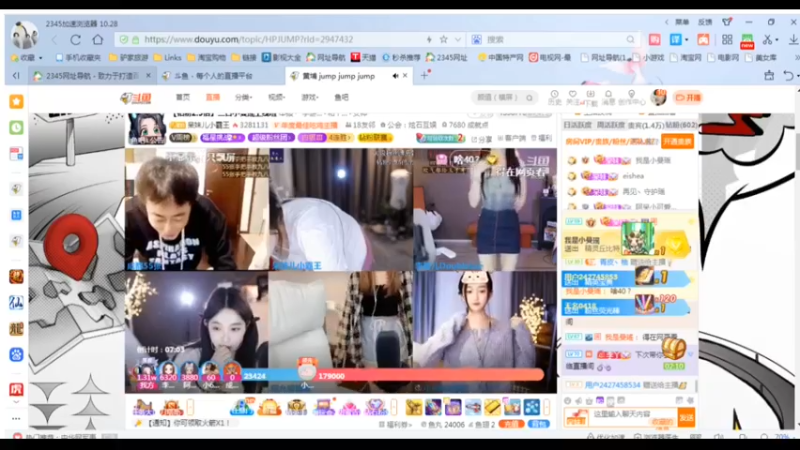
Task: Open the green clock history sidebar icon
Action: tap(16, 128)
